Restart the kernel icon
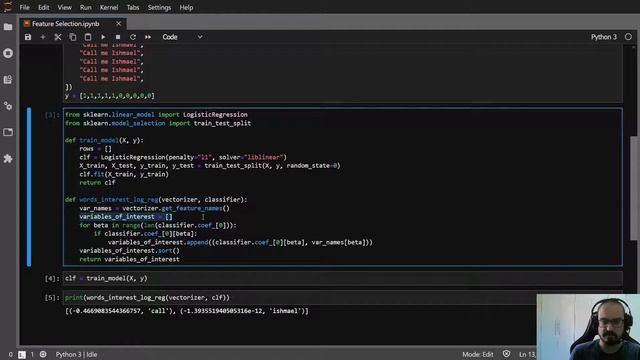This screenshot has height=360, width=640. [x=133, y=37]
